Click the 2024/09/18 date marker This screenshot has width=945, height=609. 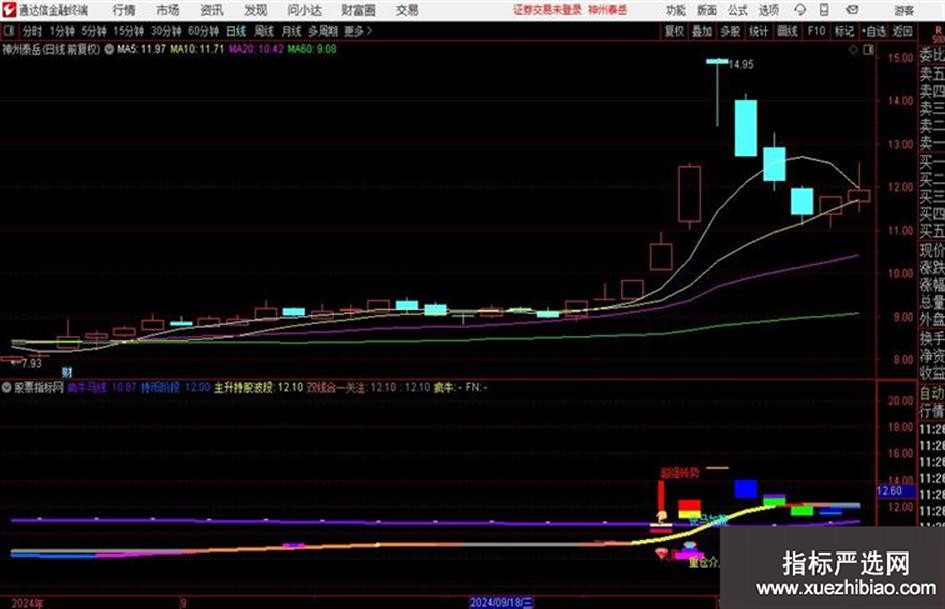(501, 602)
